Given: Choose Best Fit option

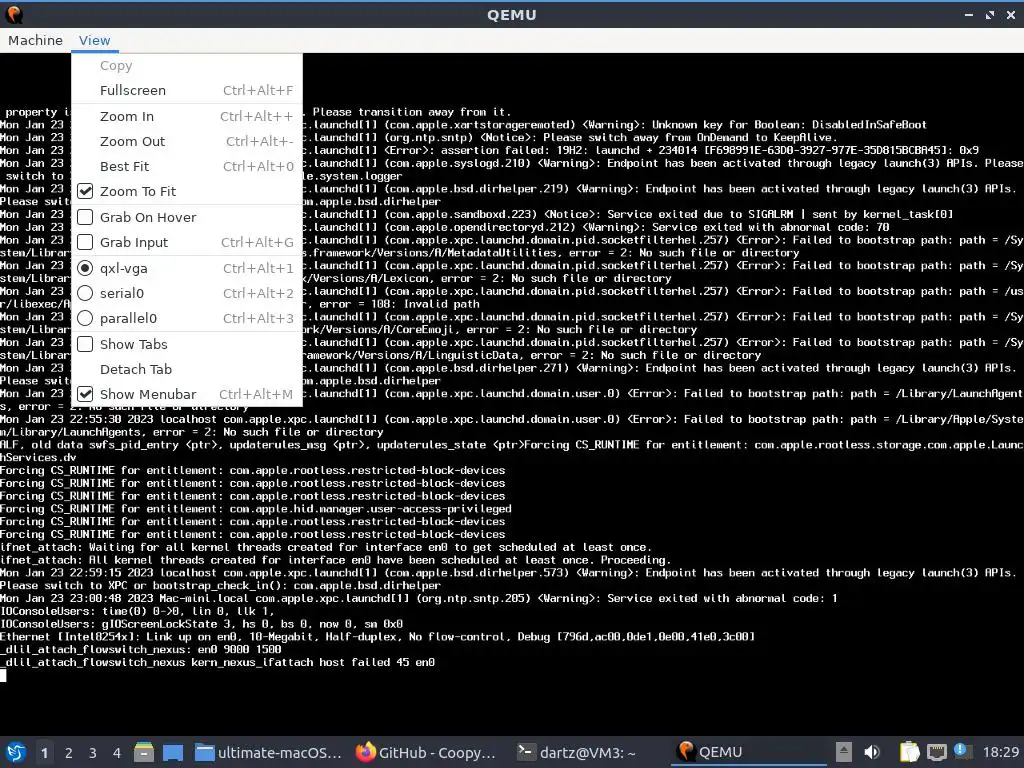Looking at the screenshot, I should pyautogui.click(x=187, y=166).
